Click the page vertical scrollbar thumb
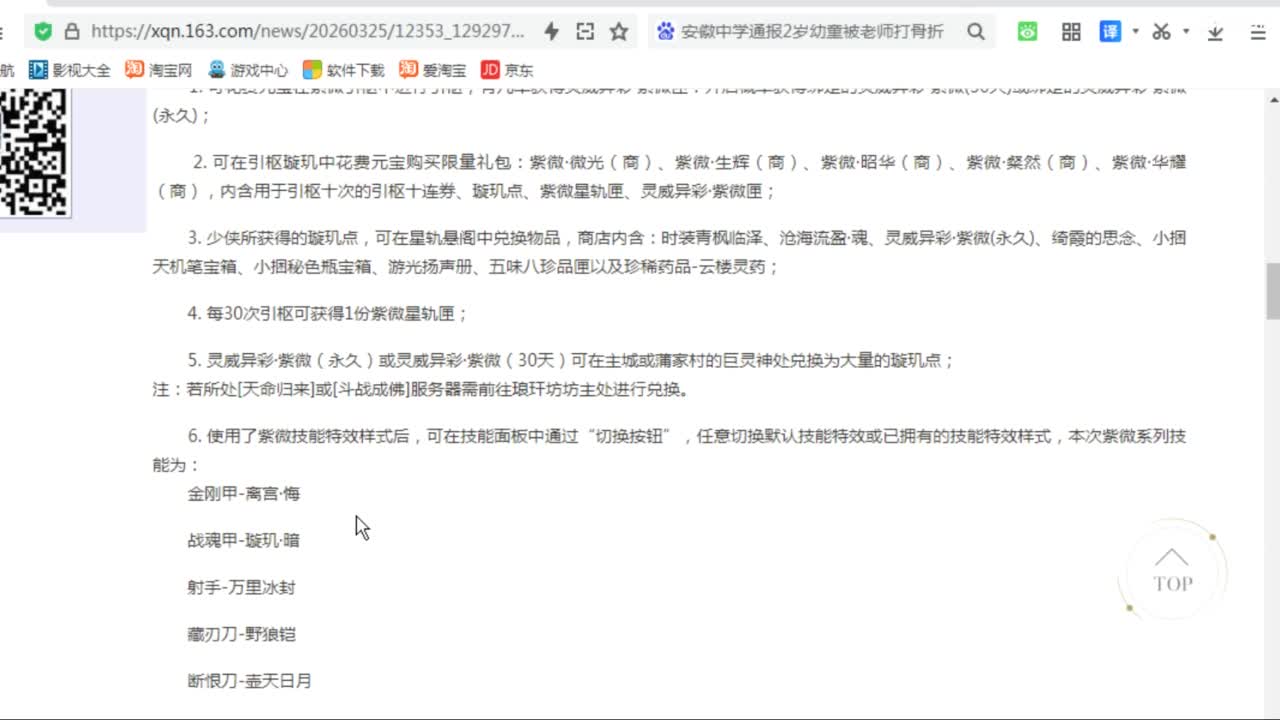The width and height of the screenshot is (1280, 720). [x=1272, y=291]
